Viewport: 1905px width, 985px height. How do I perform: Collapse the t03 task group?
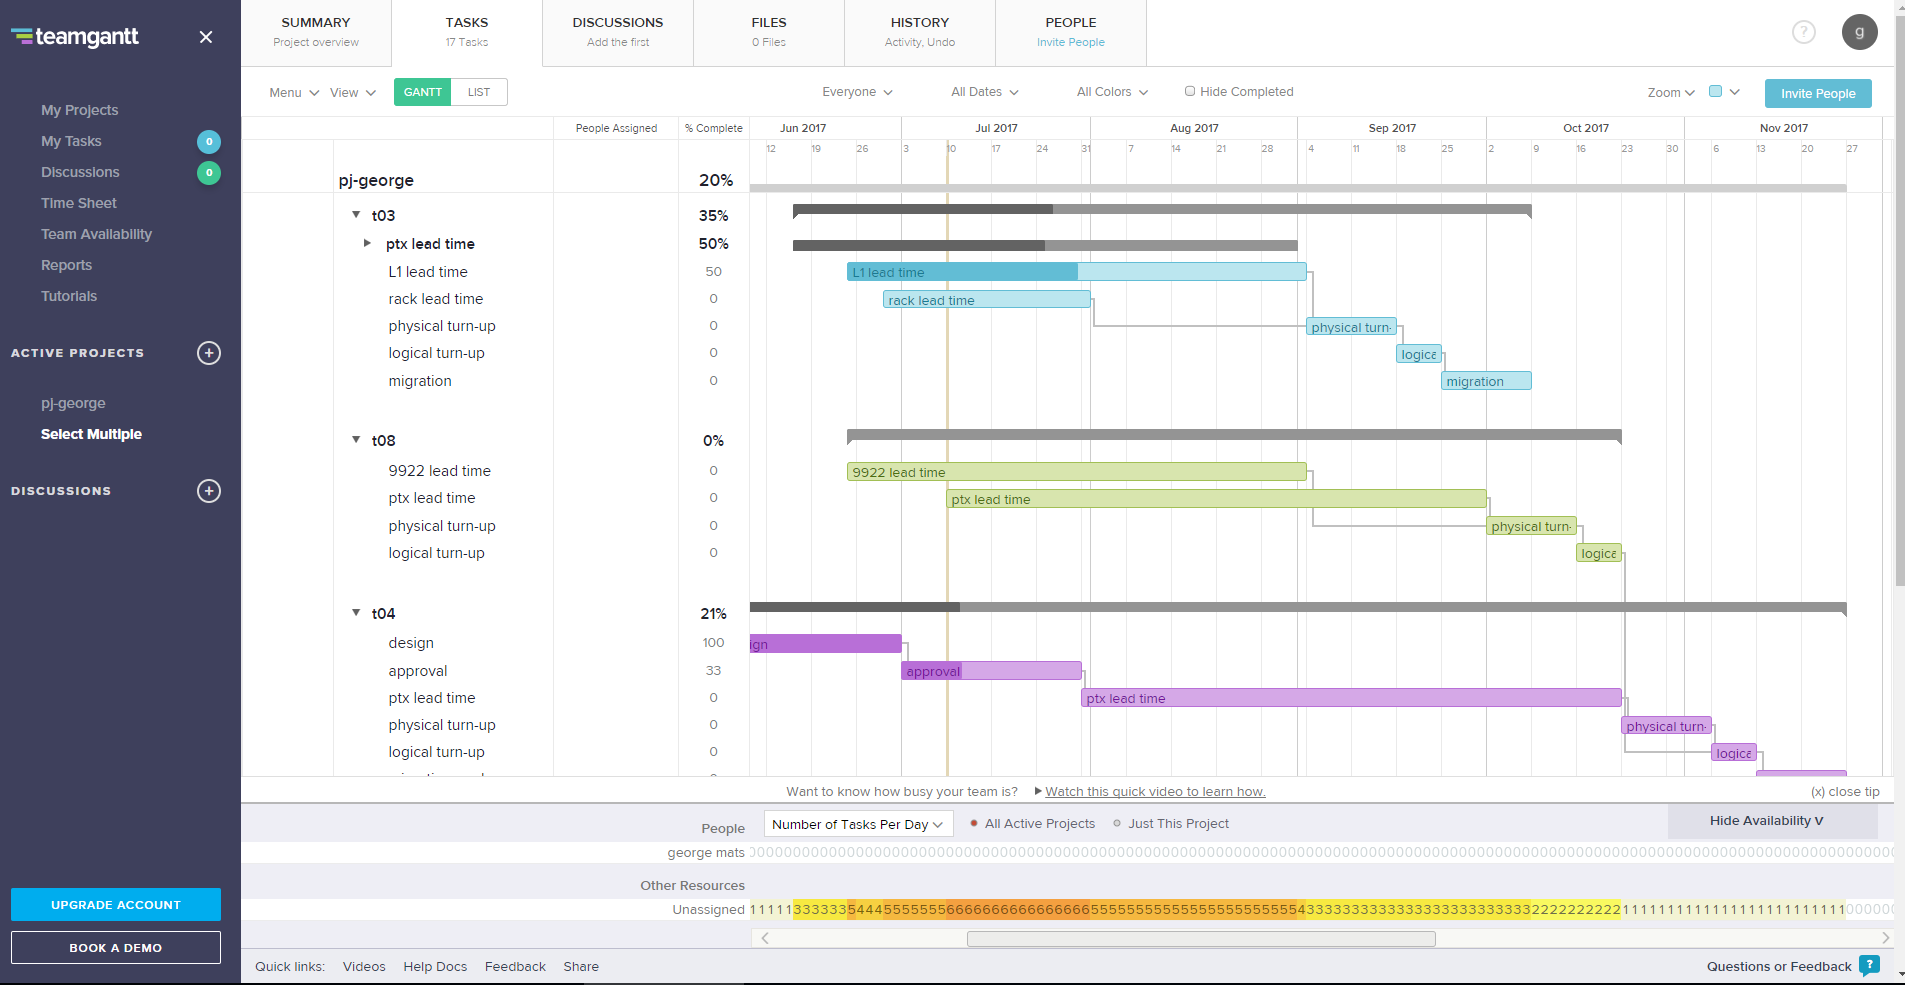click(356, 215)
